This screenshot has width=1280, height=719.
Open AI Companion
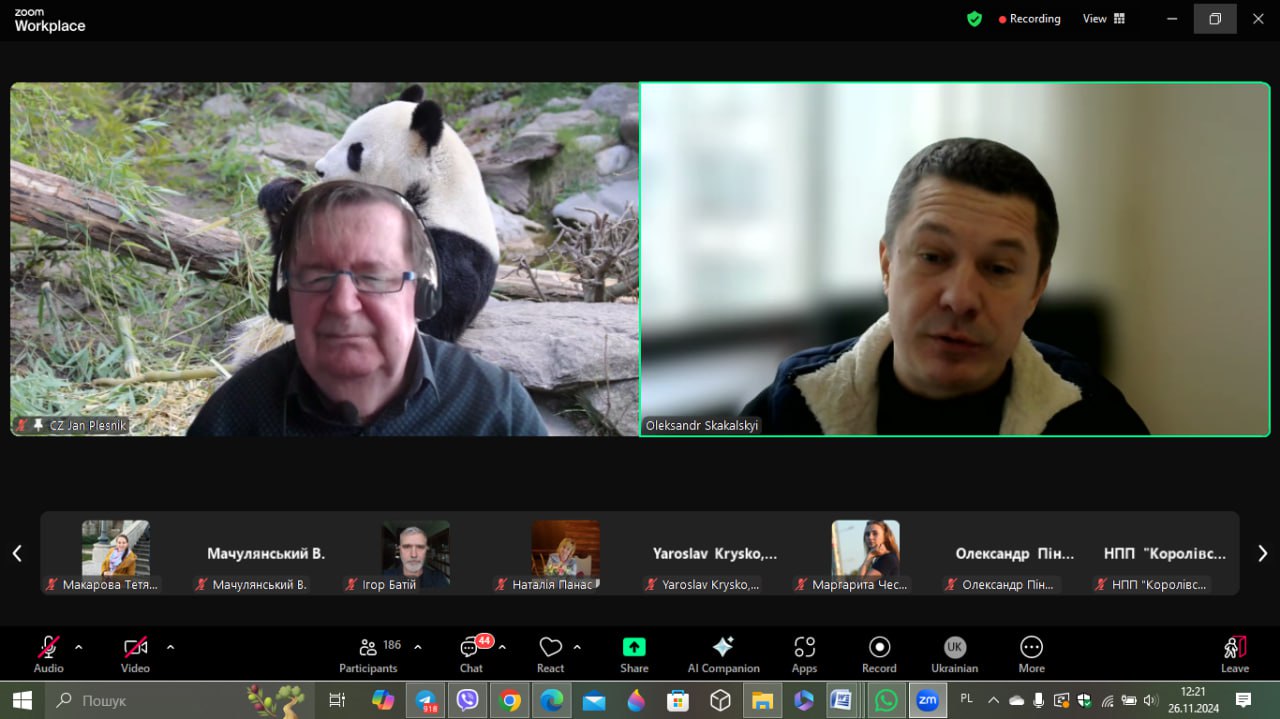pyautogui.click(x=723, y=654)
